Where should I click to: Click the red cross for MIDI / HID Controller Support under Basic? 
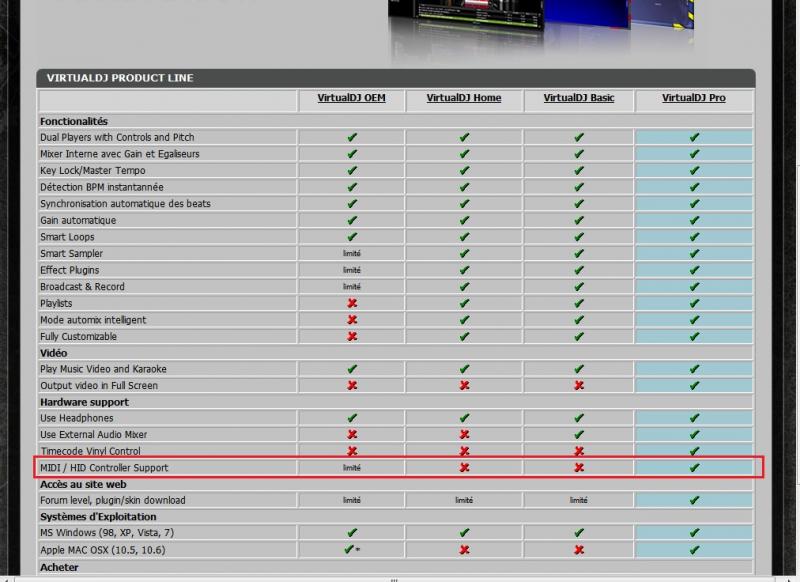click(x=579, y=467)
